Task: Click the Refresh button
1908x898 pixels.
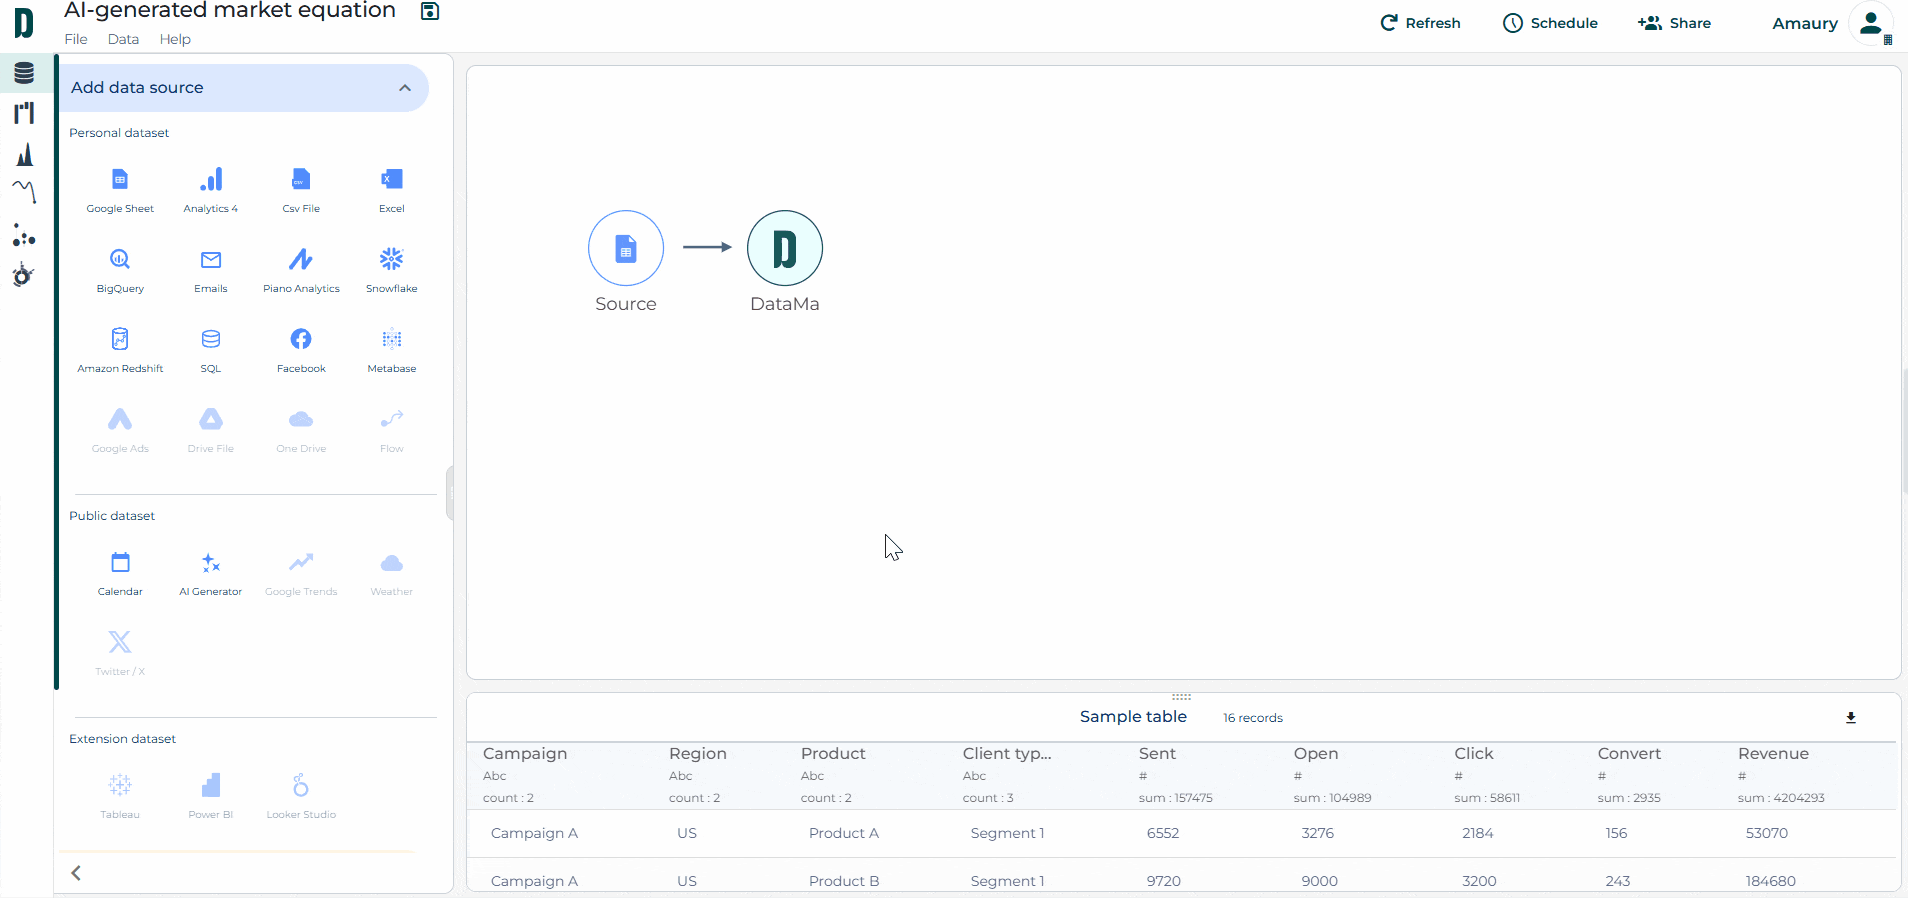Action: pyautogui.click(x=1420, y=23)
